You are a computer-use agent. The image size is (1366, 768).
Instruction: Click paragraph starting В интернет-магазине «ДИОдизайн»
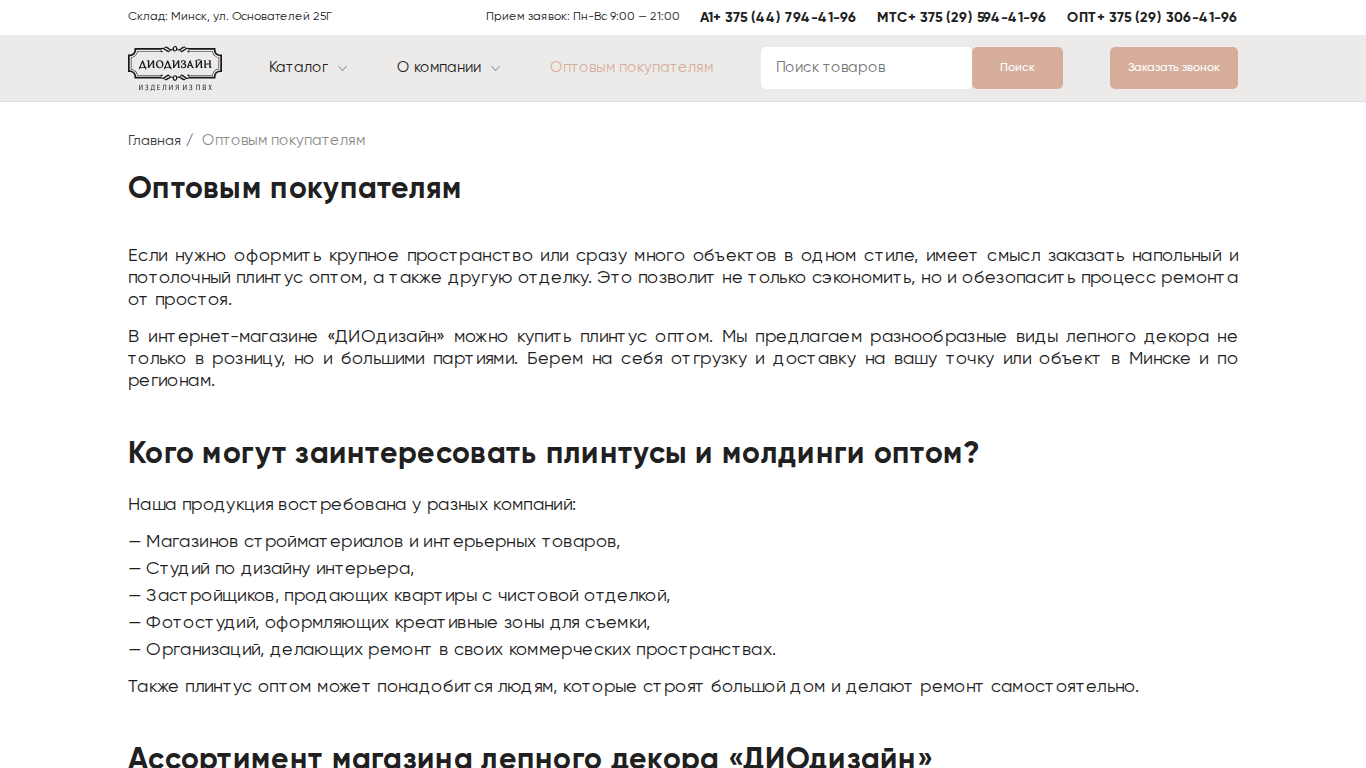[683, 359]
